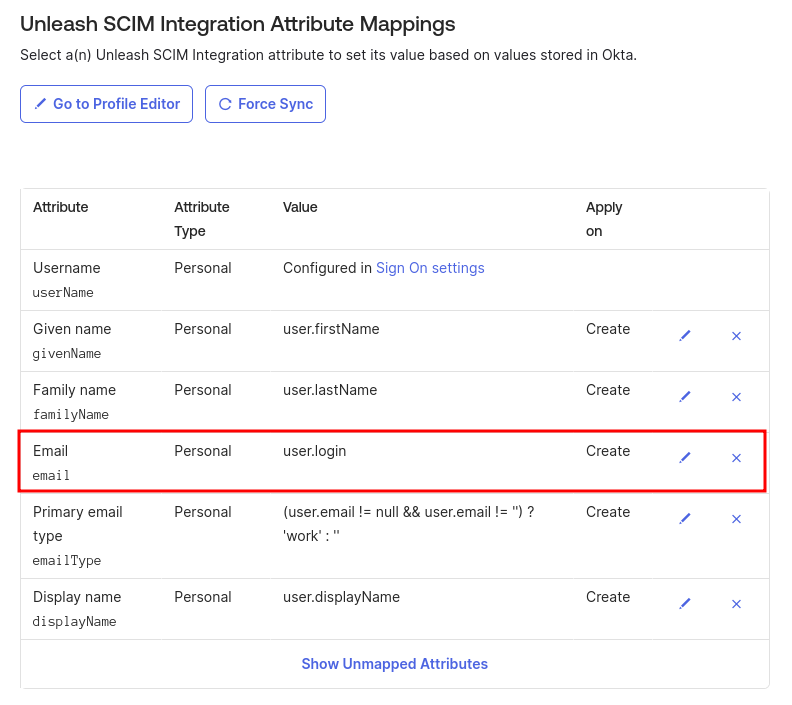
Task: Open the Go to Profile Editor button
Action: [x=106, y=104]
